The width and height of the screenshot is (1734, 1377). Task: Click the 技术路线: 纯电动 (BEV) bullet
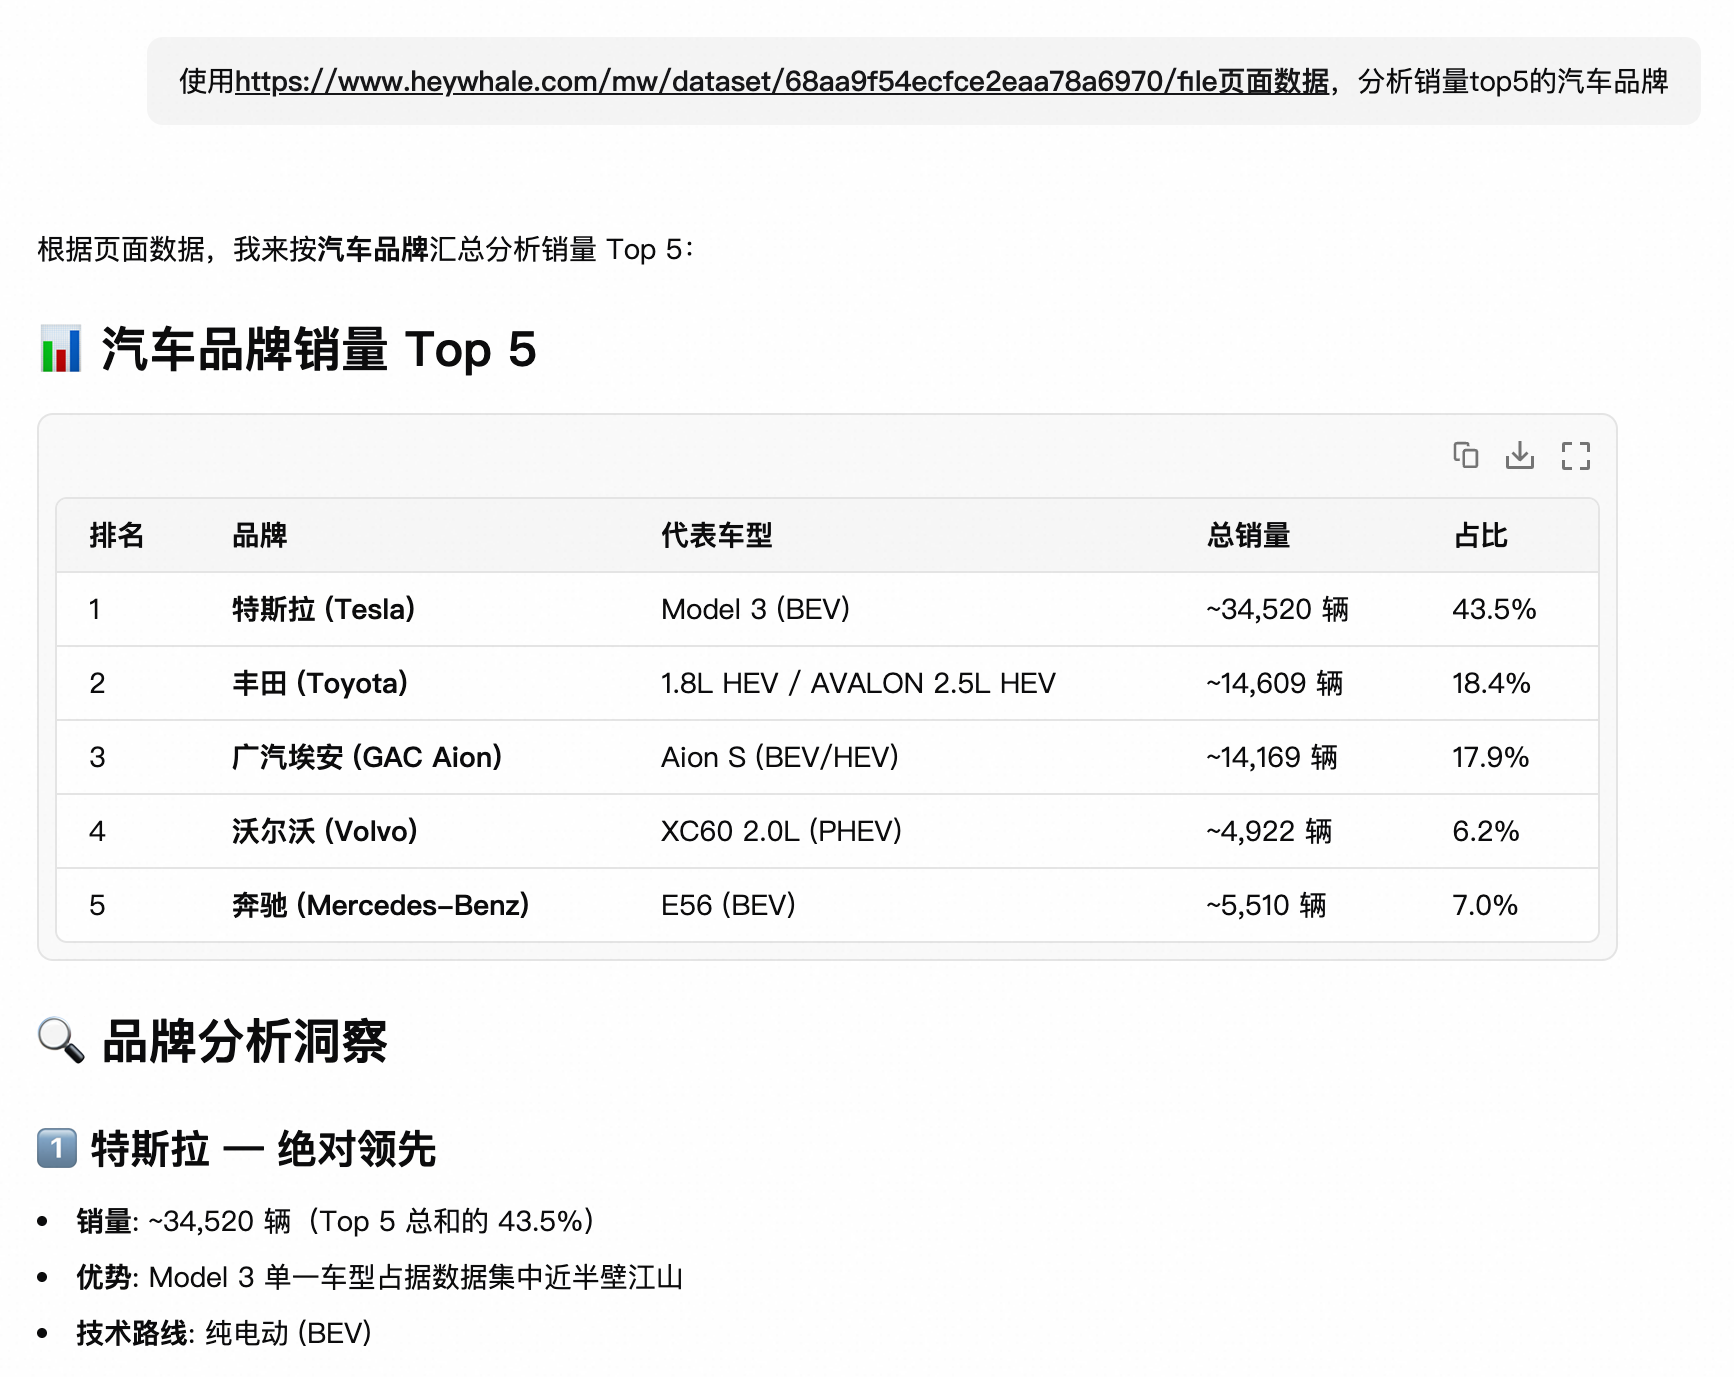tap(224, 1333)
